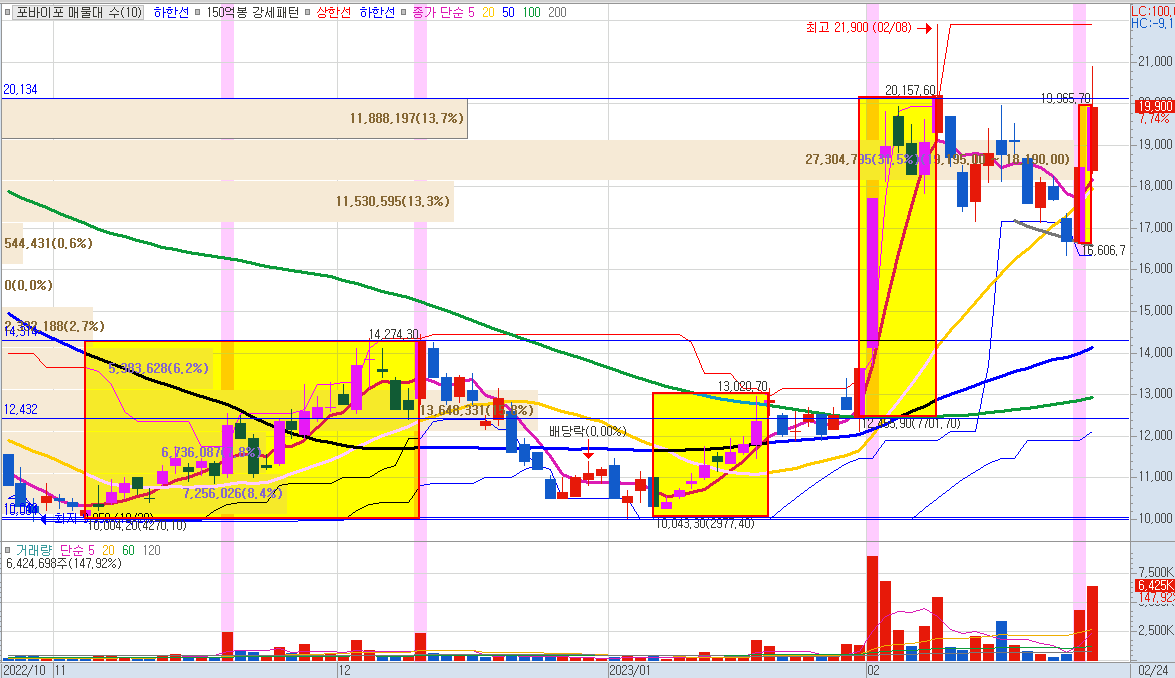Image resolution: width=1175 pixels, height=678 pixels.
Task: Click the 12,432 horizontal line label
Action: pyautogui.click(x=20, y=409)
